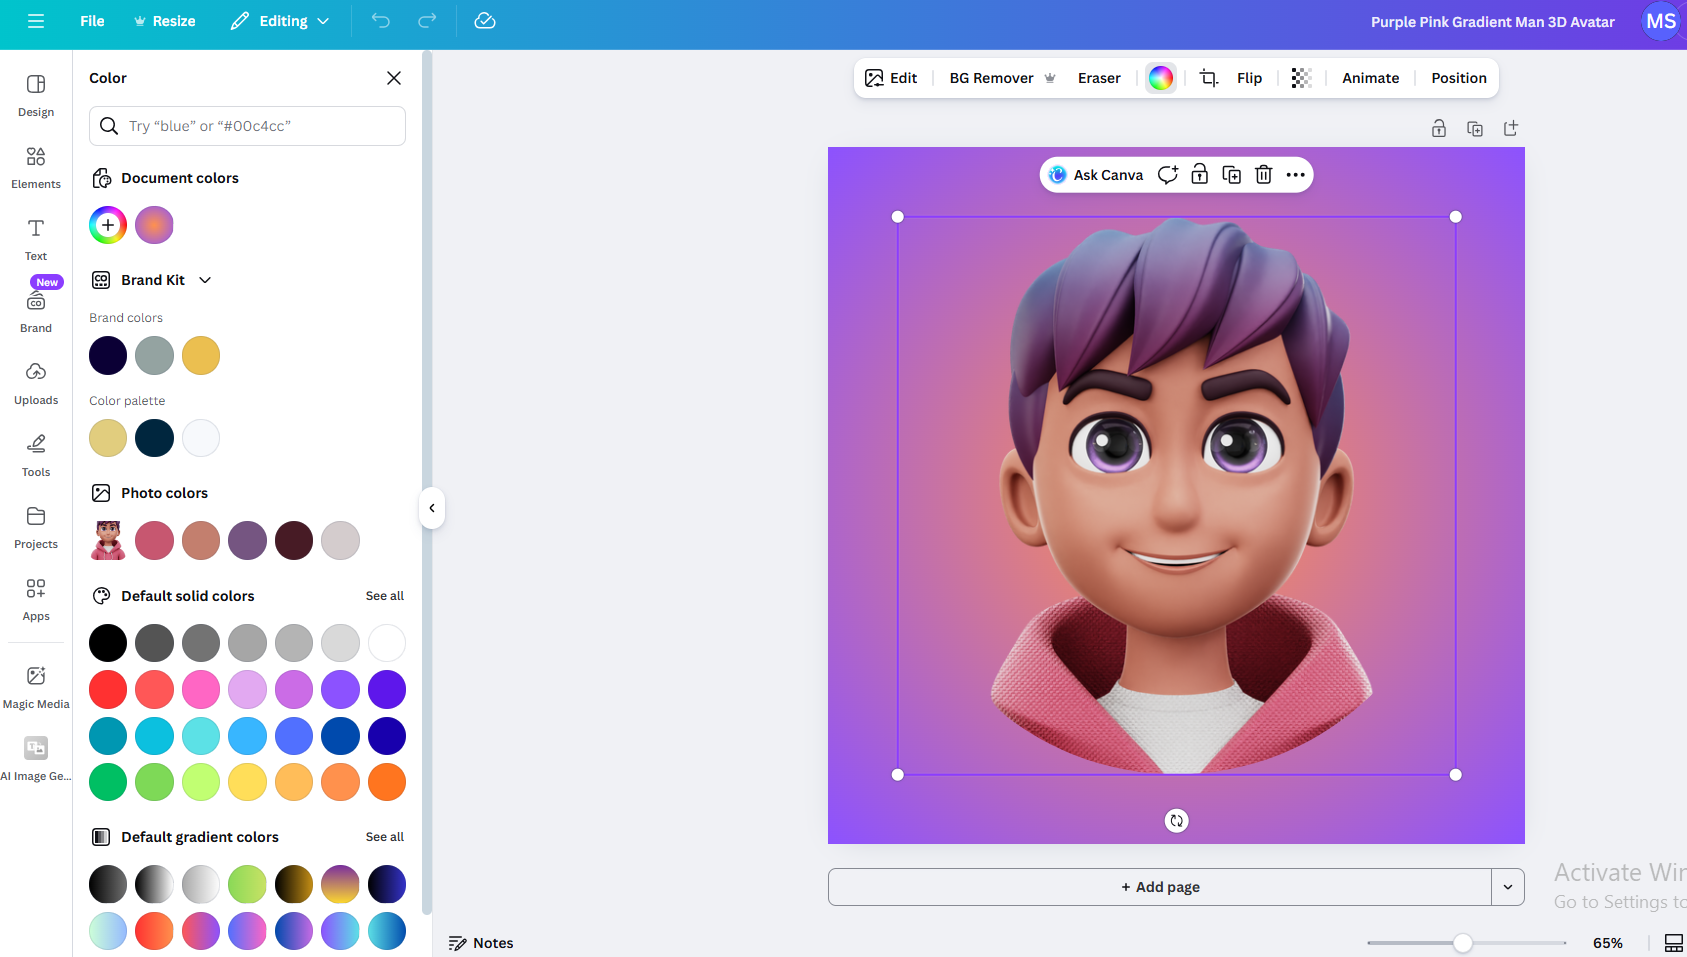The height and width of the screenshot is (957, 1687).
Task: Add a new page using top-right icon
Action: point(1511,128)
